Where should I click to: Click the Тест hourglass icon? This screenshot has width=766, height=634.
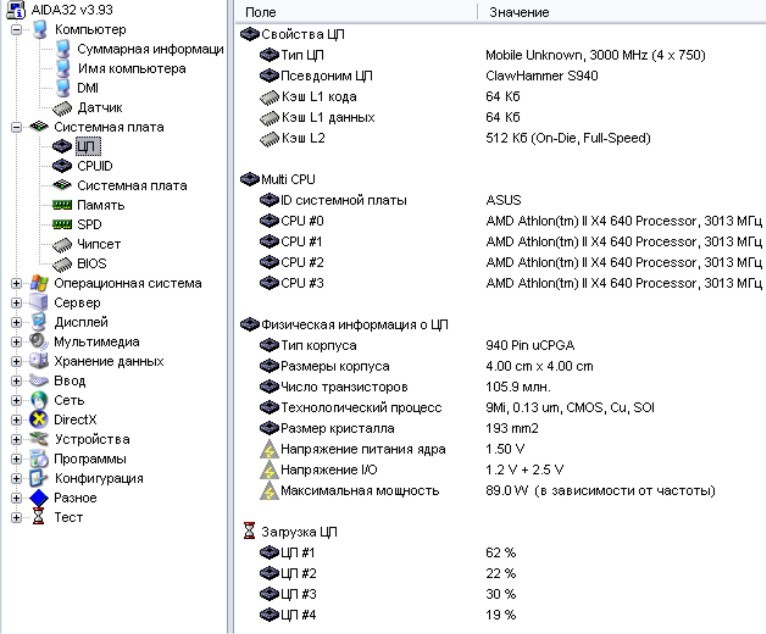(x=39, y=517)
